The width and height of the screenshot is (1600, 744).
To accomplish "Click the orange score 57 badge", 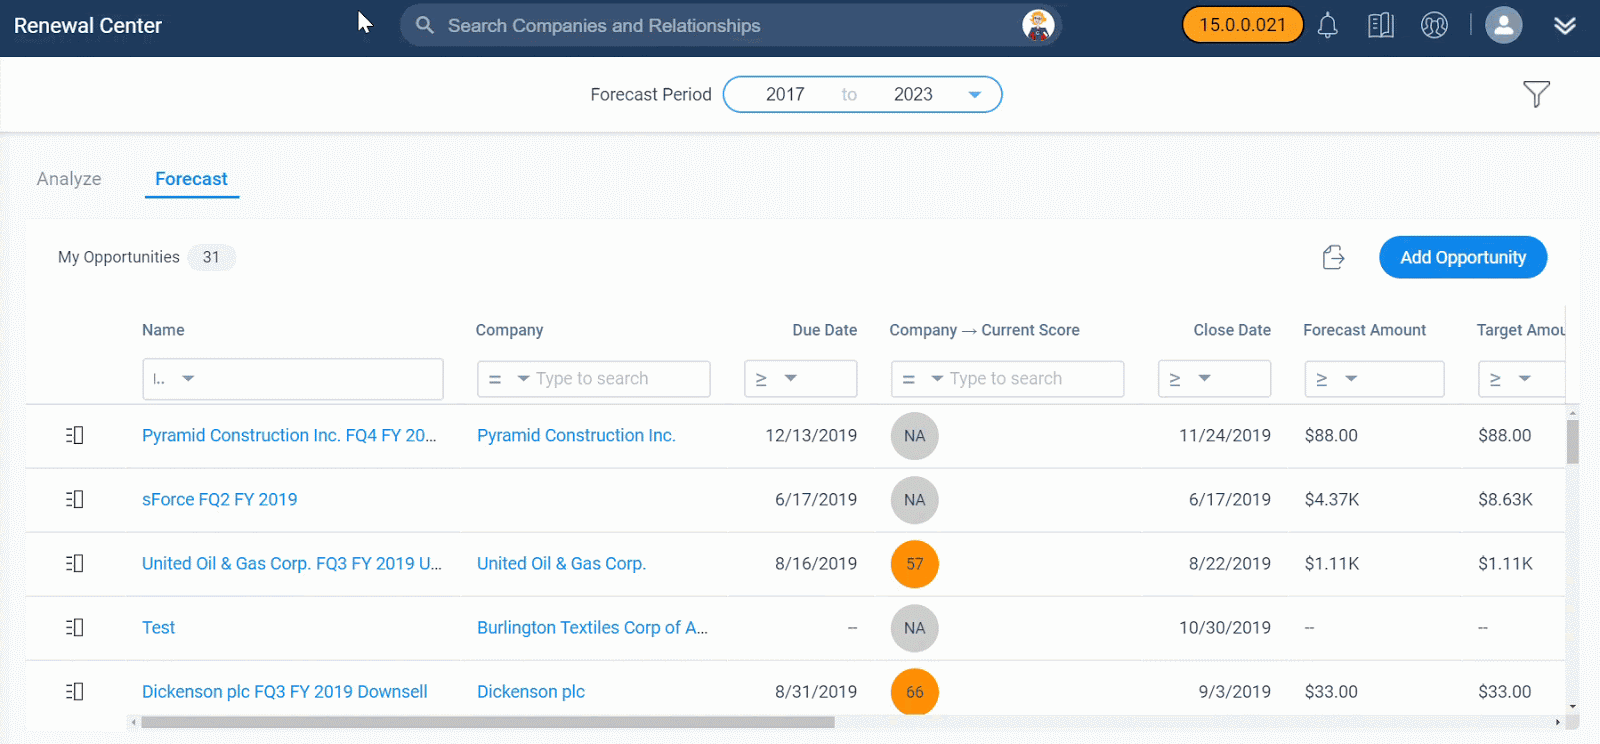I will pos(914,564).
